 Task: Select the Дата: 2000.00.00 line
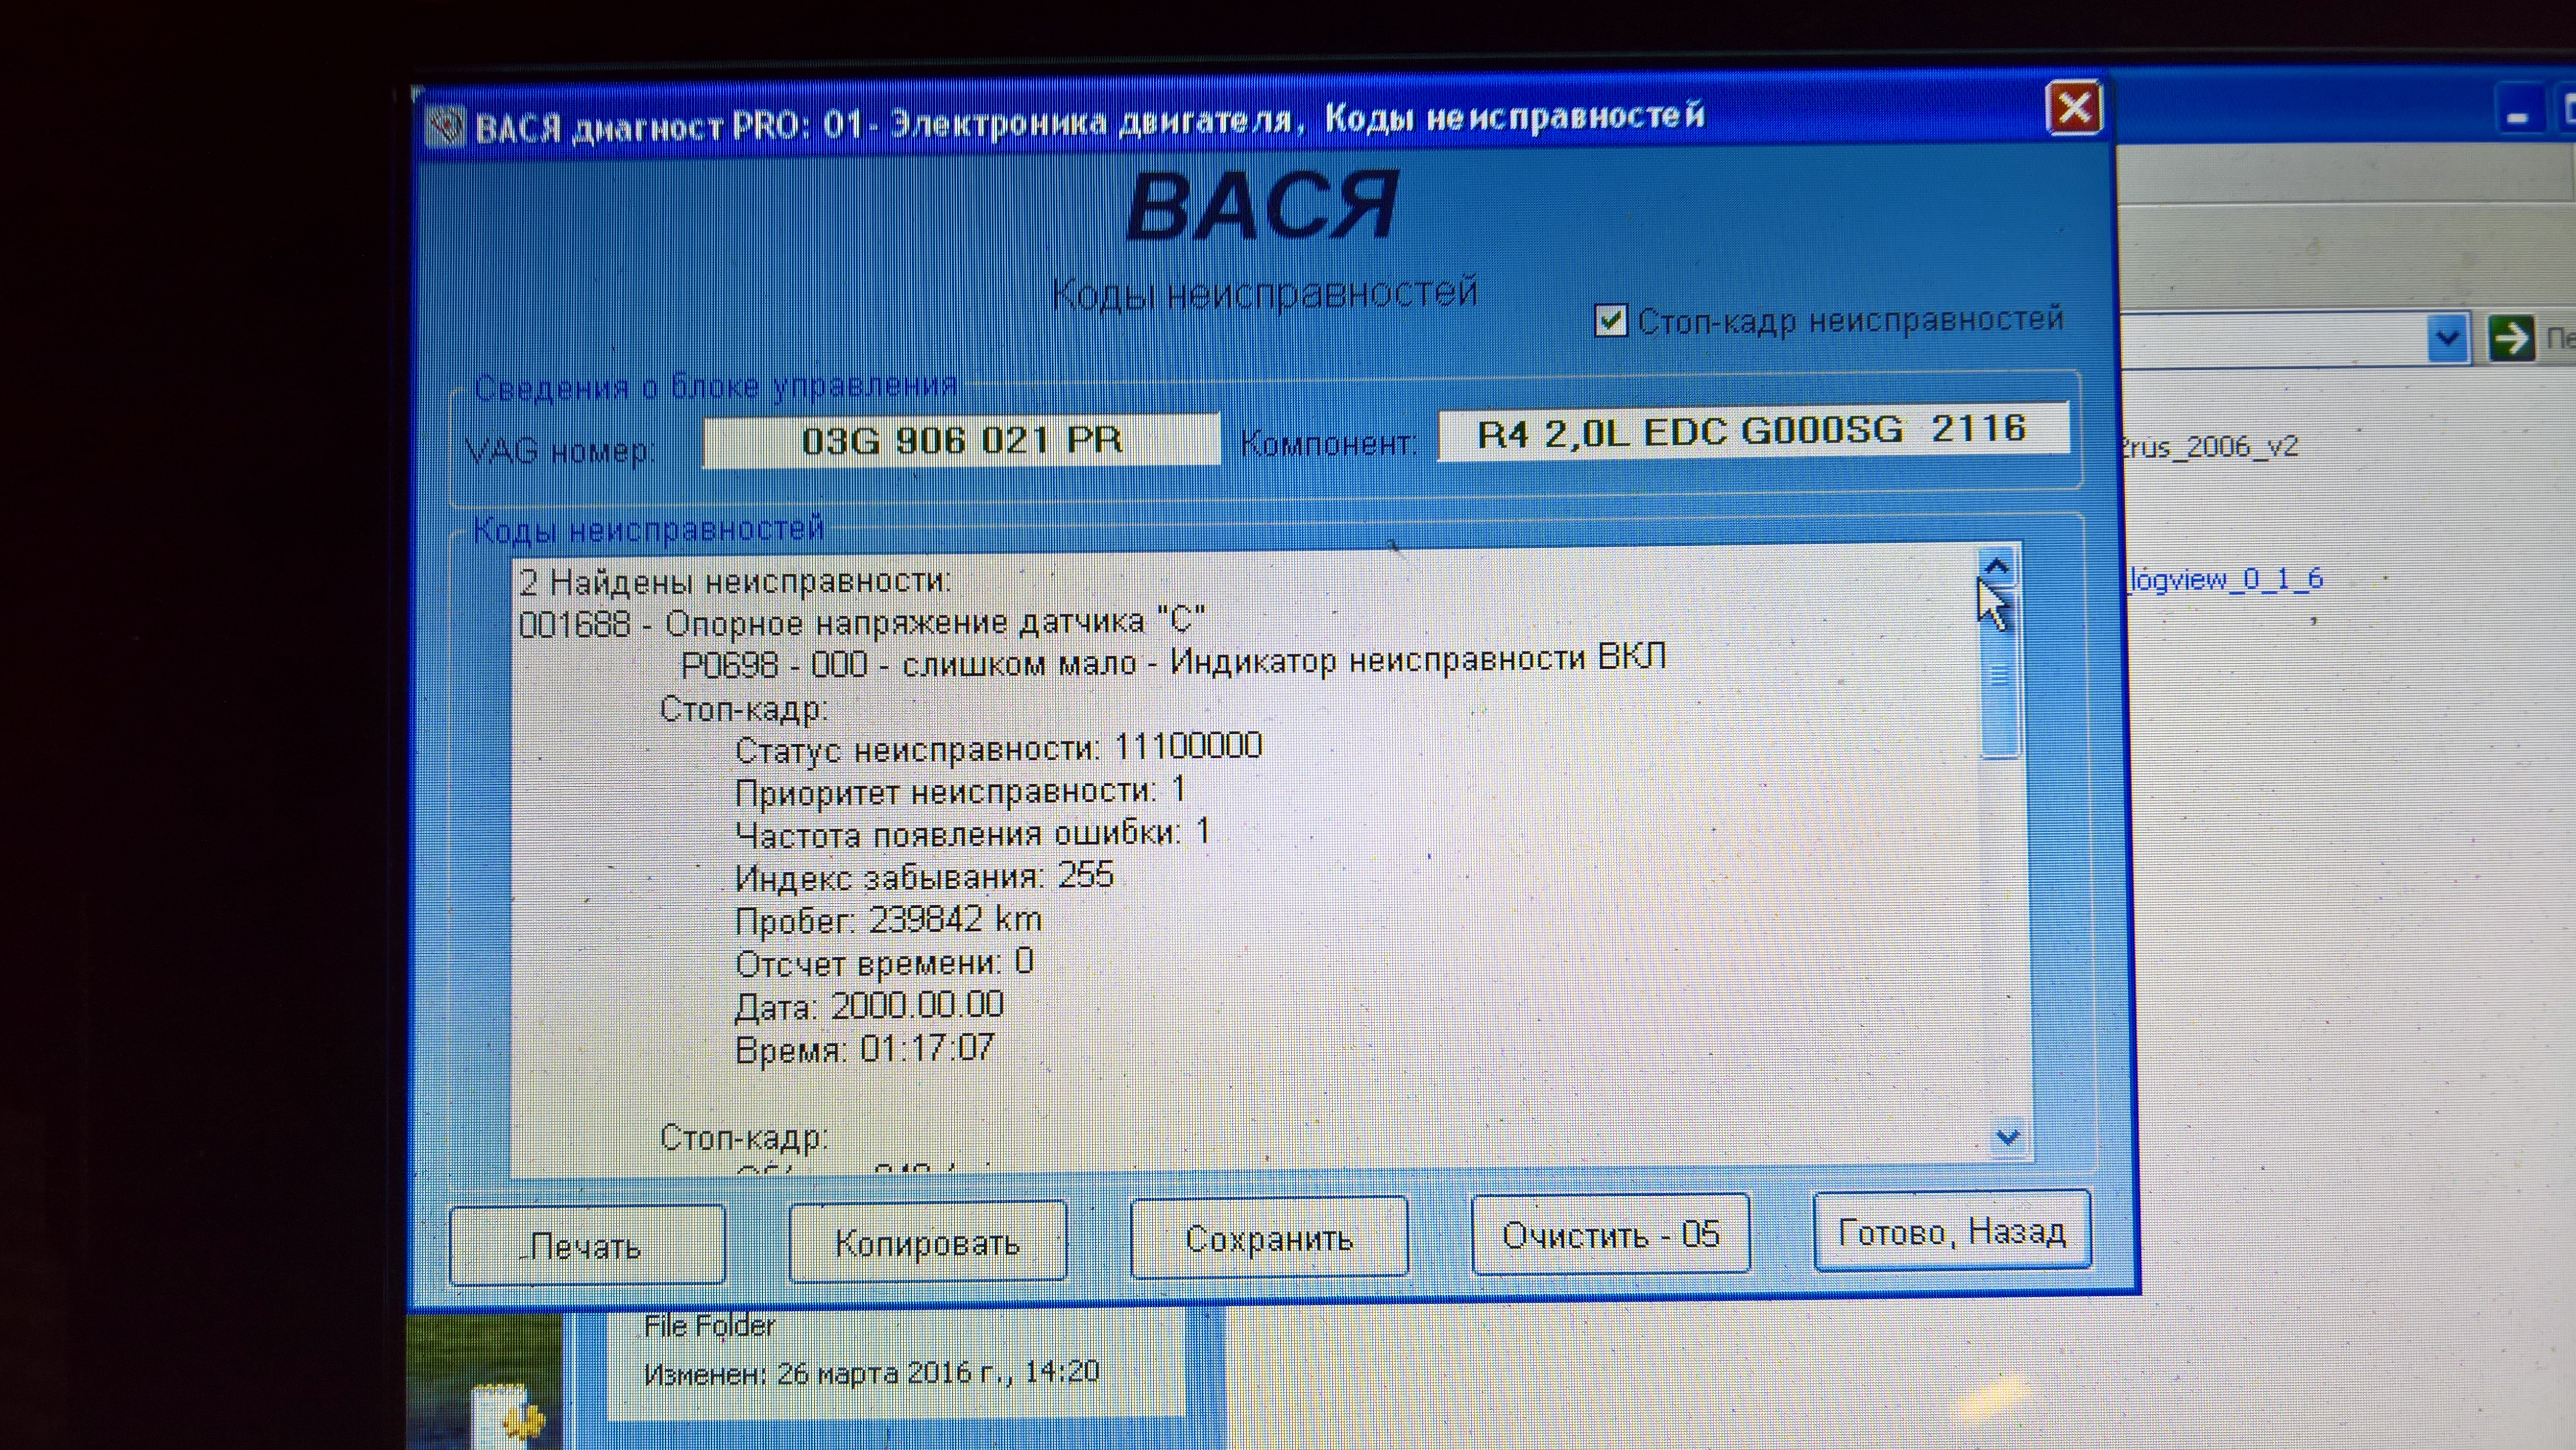click(x=869, y=1006)
